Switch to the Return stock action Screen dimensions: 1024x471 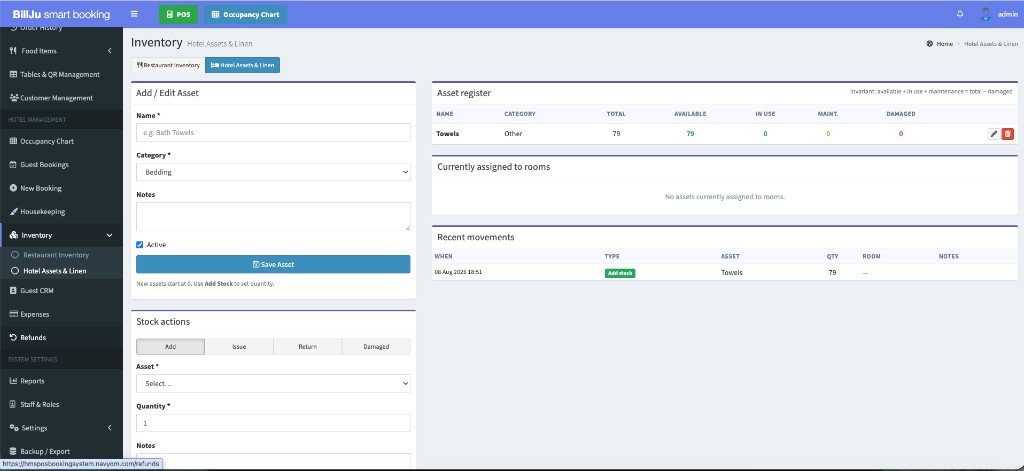[x=308, y=347]
